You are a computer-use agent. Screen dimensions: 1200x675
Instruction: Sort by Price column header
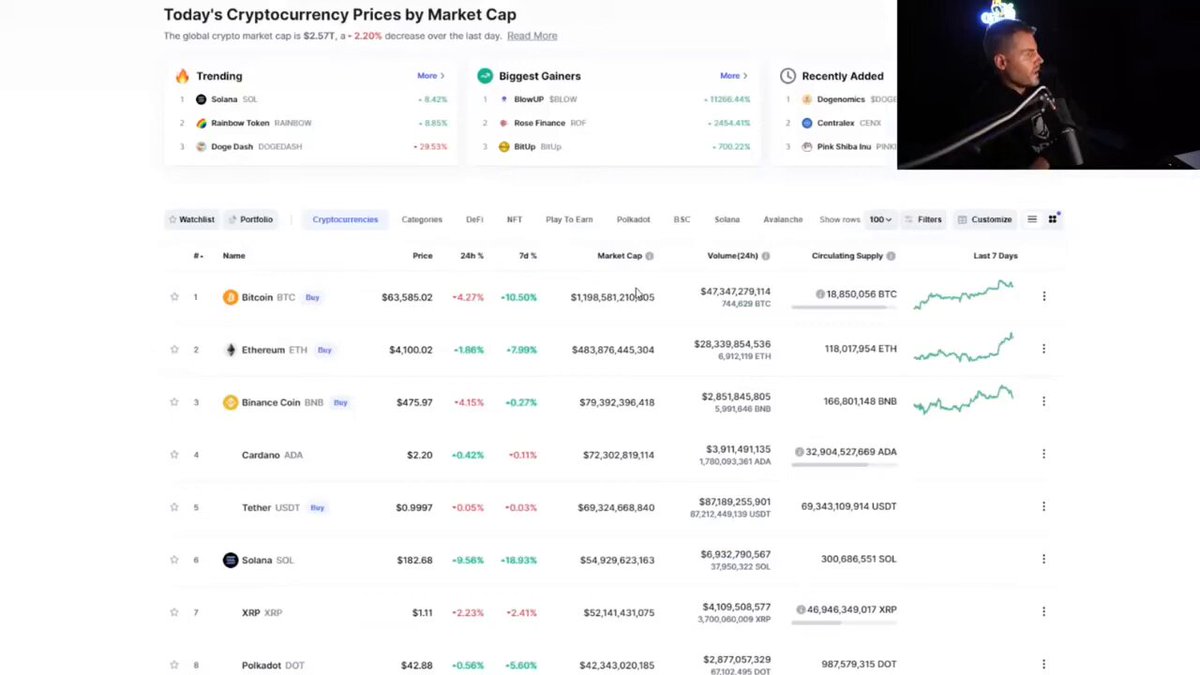click(x=423, y=256)
